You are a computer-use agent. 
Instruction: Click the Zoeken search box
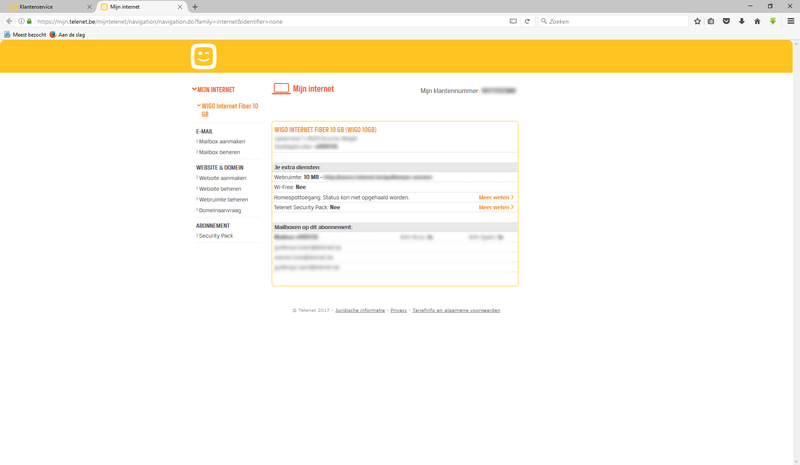(613, 21)
